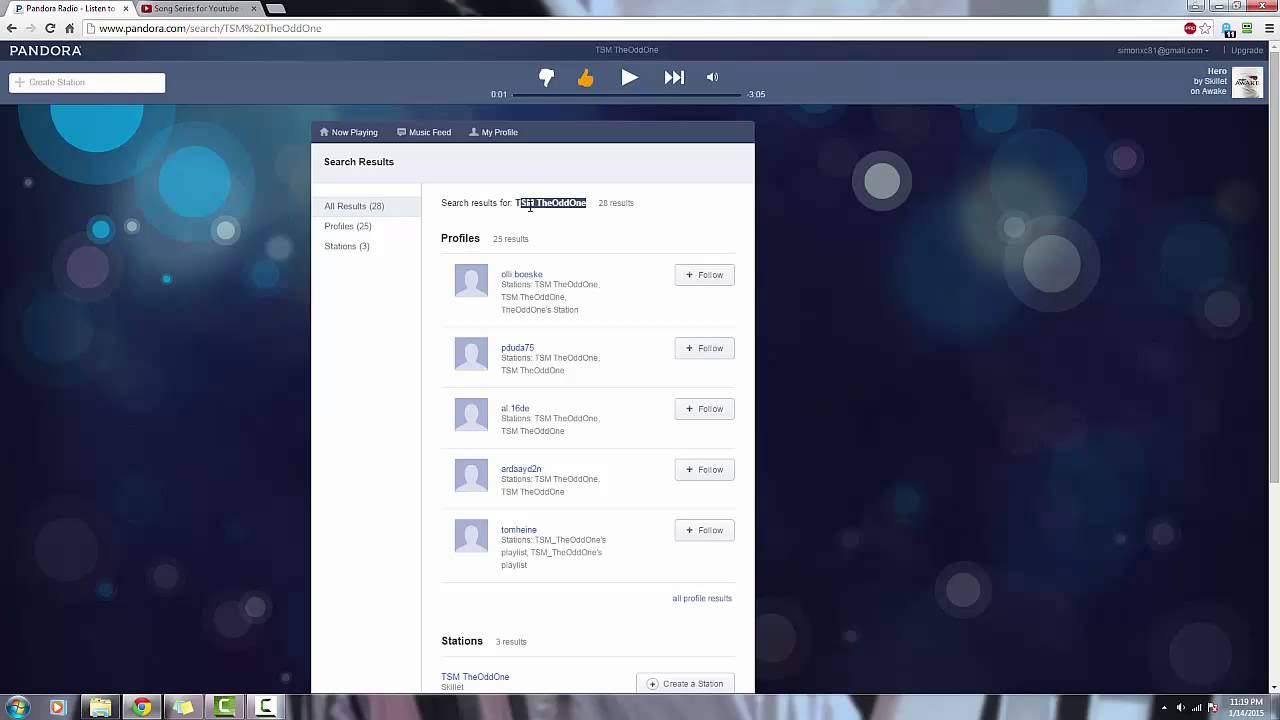Screen dimensions: 1280x720
Task: Filter by Profiles (25)
Action: [348, 226]
